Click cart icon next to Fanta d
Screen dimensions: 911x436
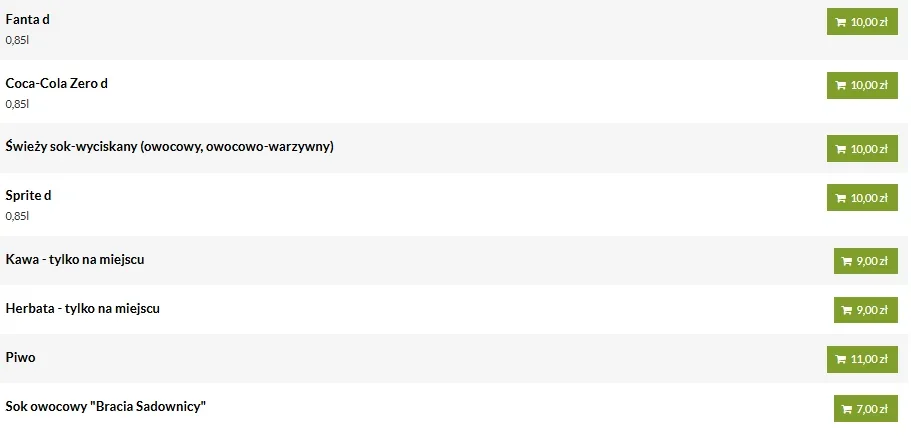click(x=840, y=22)
